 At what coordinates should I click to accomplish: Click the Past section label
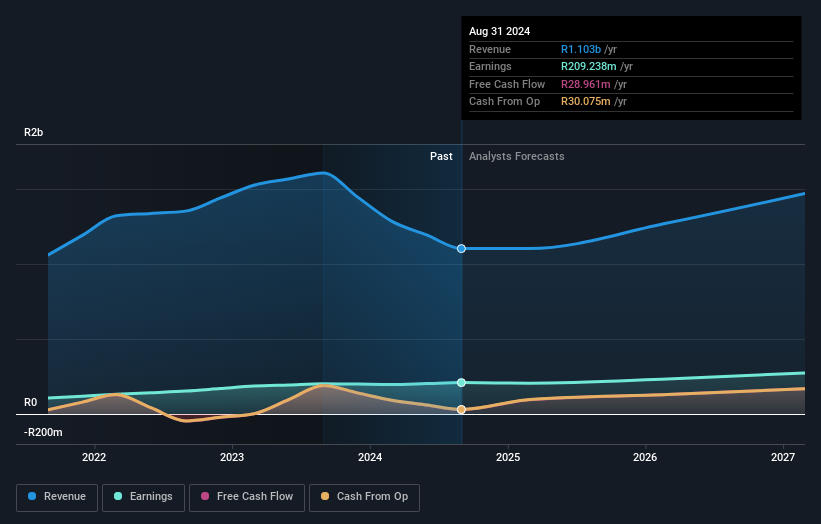(441, 157)
